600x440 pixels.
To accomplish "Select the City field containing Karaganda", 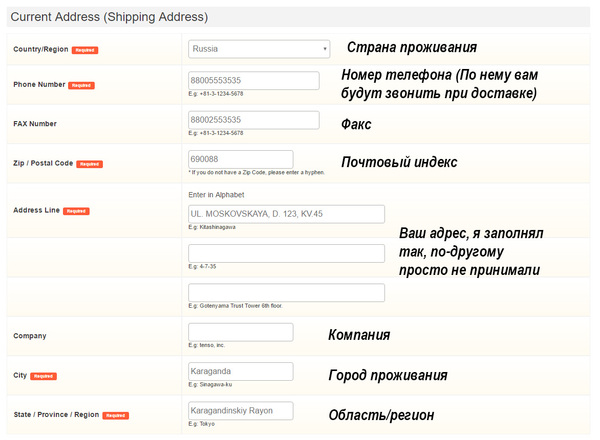I will (x=240, y=371).
